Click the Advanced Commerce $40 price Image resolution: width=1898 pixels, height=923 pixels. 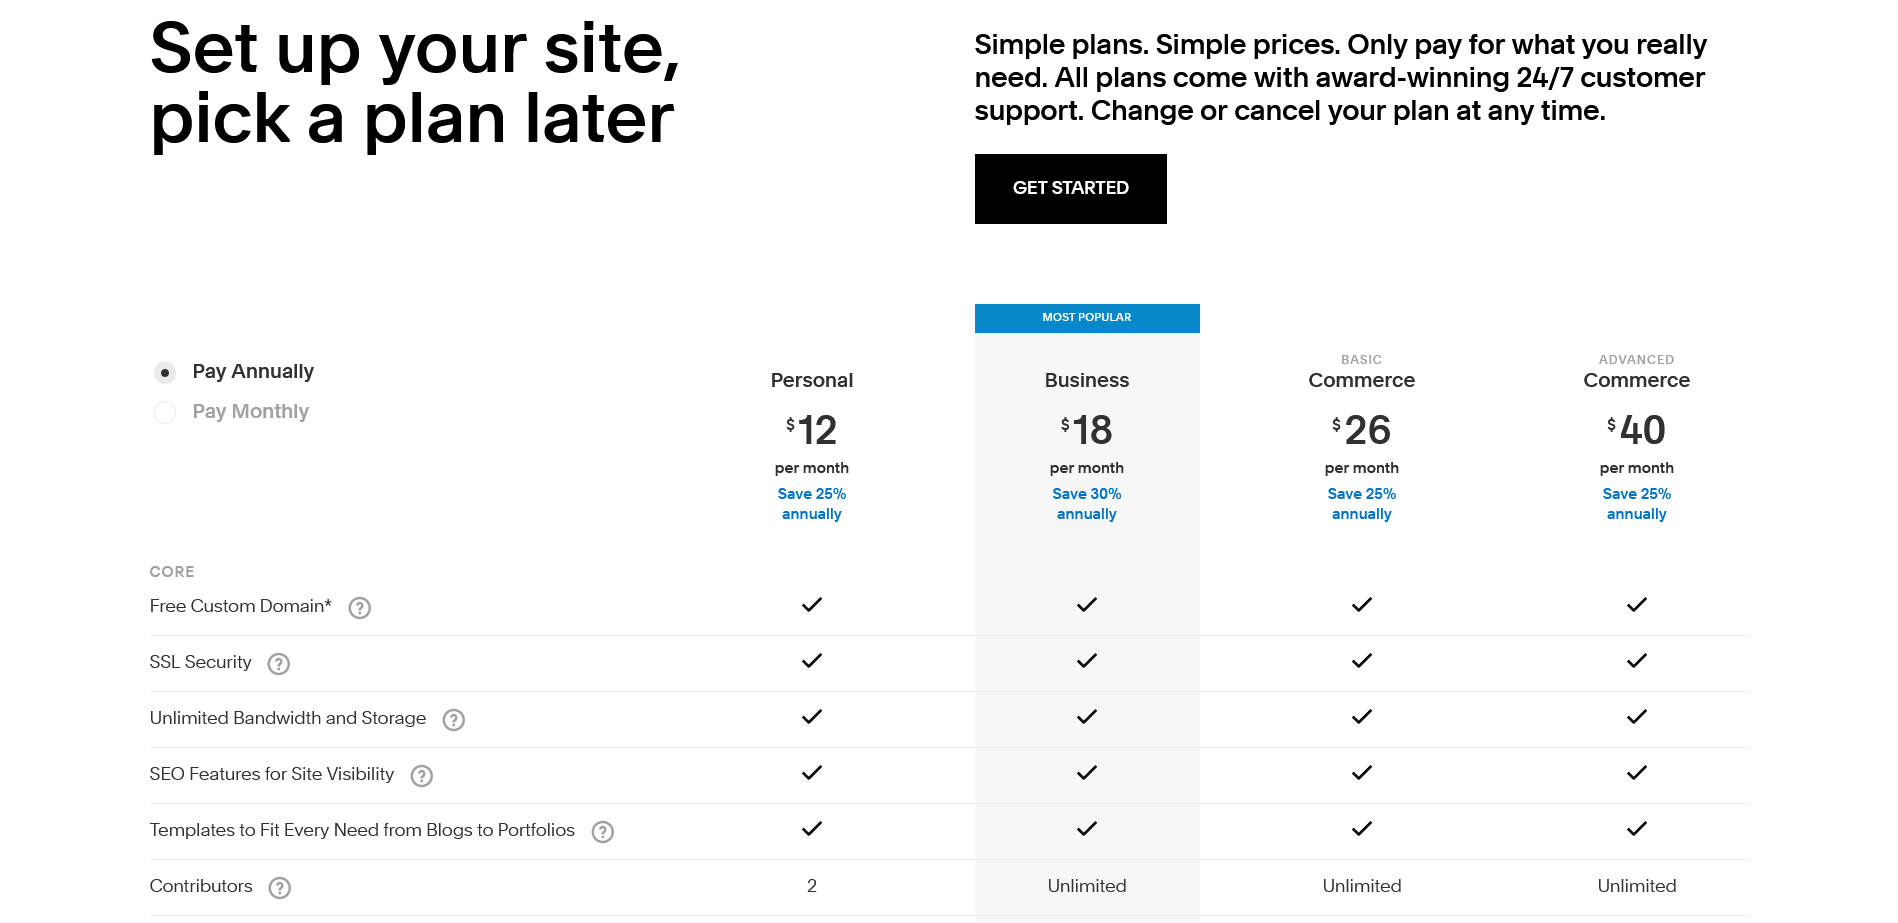pyautogui.click(x=1637, y=430)
